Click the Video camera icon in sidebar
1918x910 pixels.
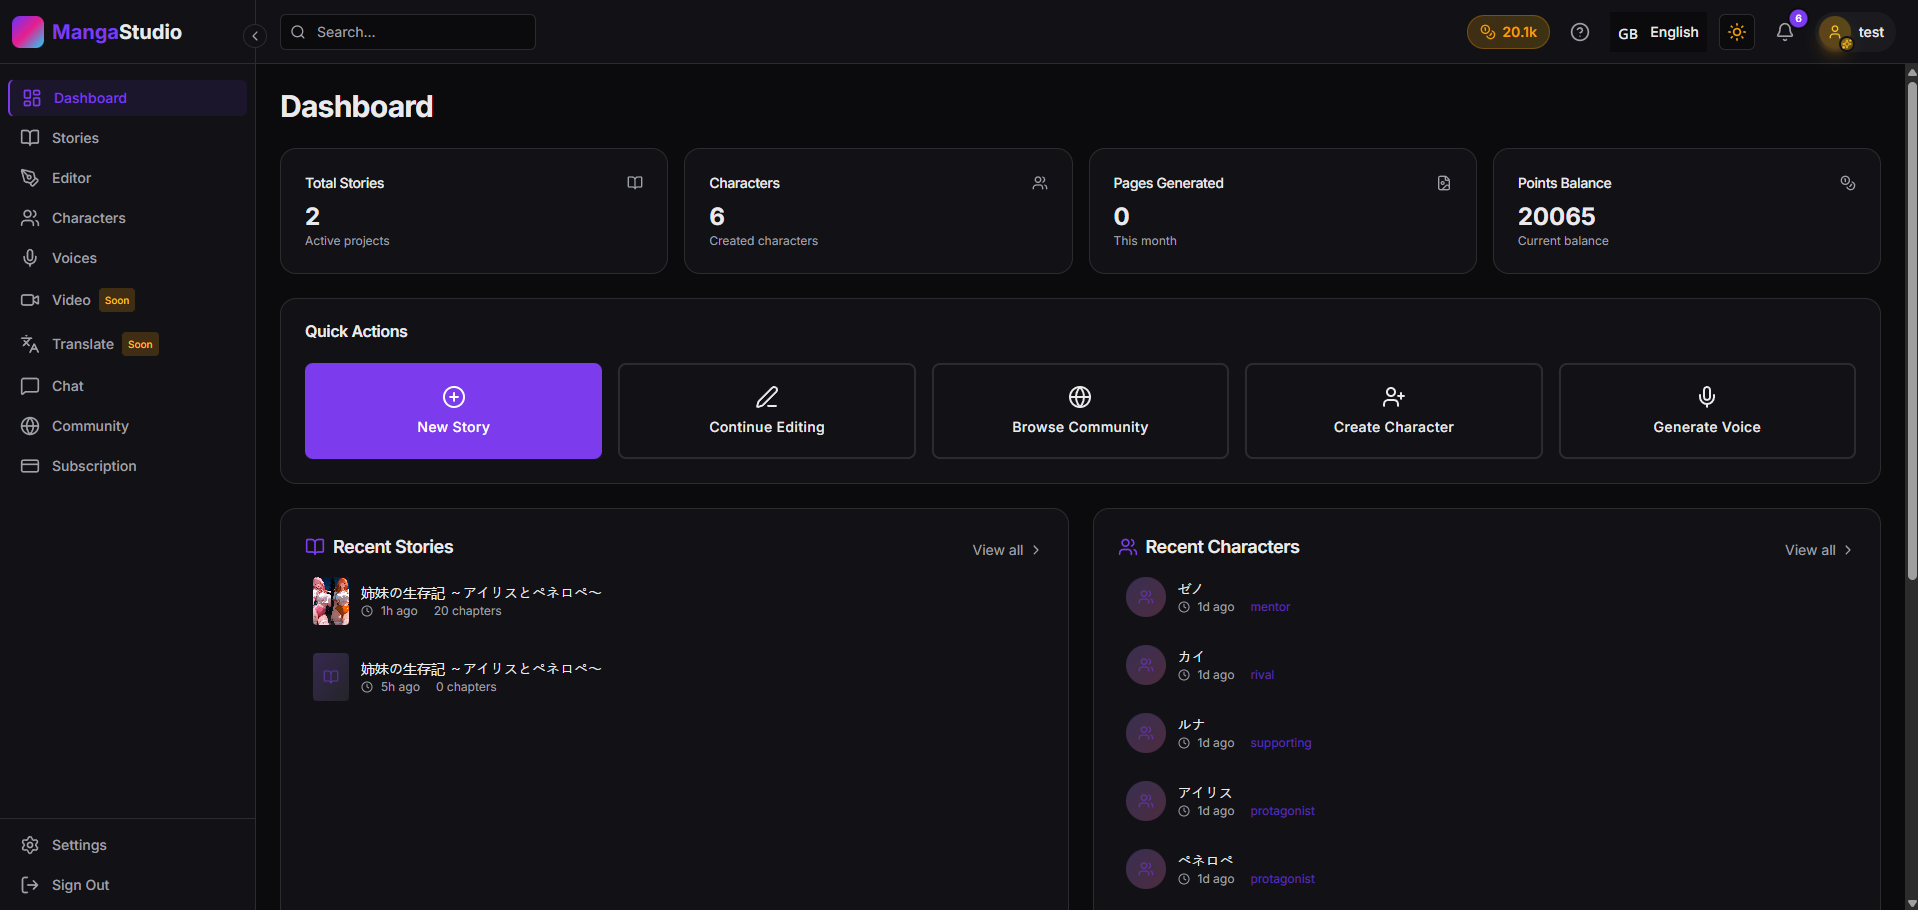pos(30,300)
